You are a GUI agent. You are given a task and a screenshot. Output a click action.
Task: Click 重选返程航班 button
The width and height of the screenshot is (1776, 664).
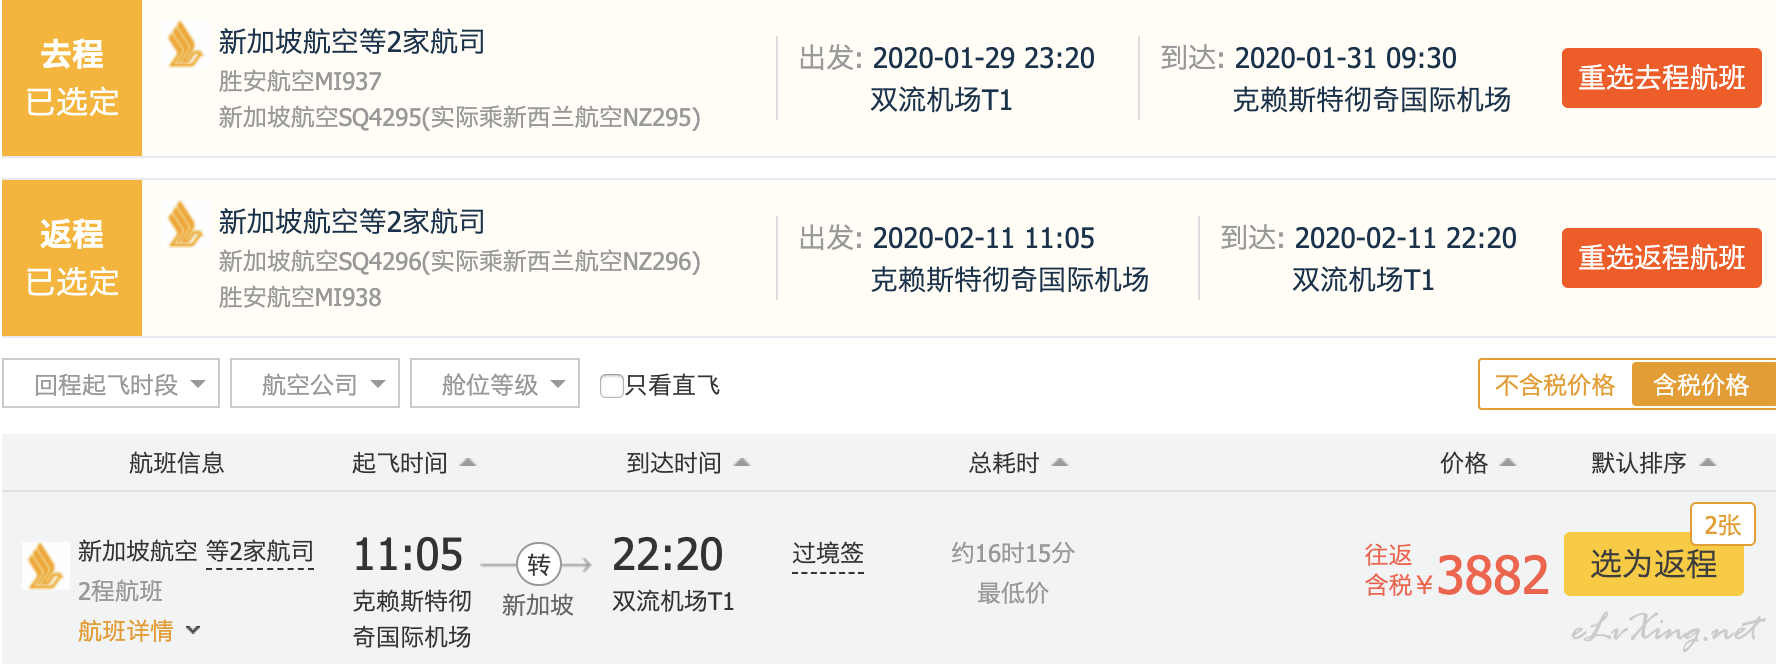[x=1661, y=258]
